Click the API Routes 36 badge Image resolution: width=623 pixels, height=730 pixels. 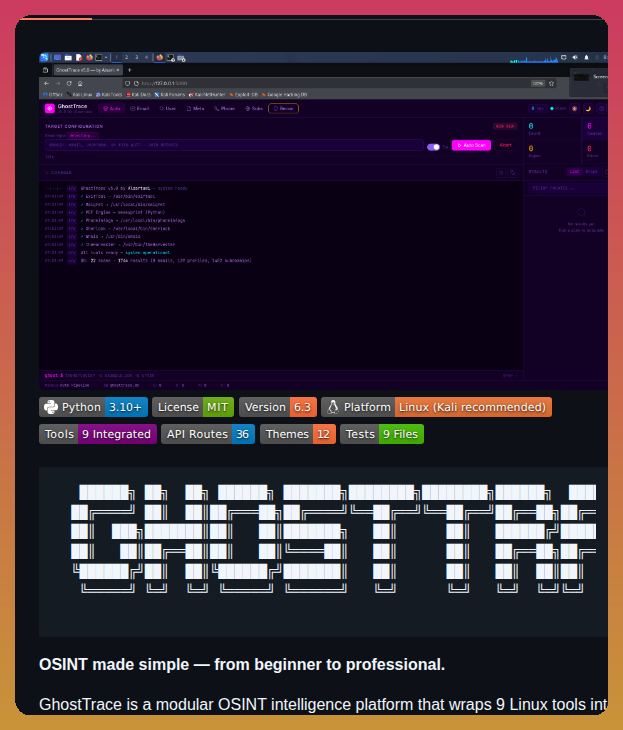[208, 434]
